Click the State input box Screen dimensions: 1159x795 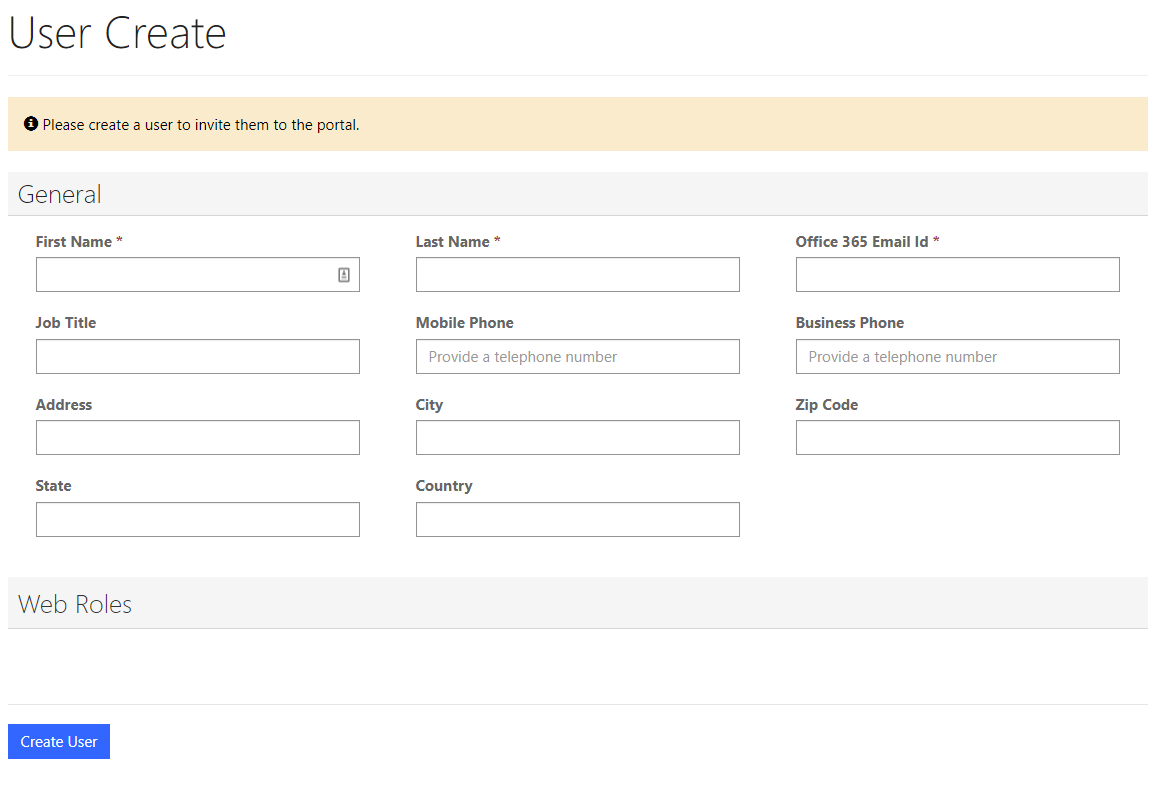coord(197,519)
